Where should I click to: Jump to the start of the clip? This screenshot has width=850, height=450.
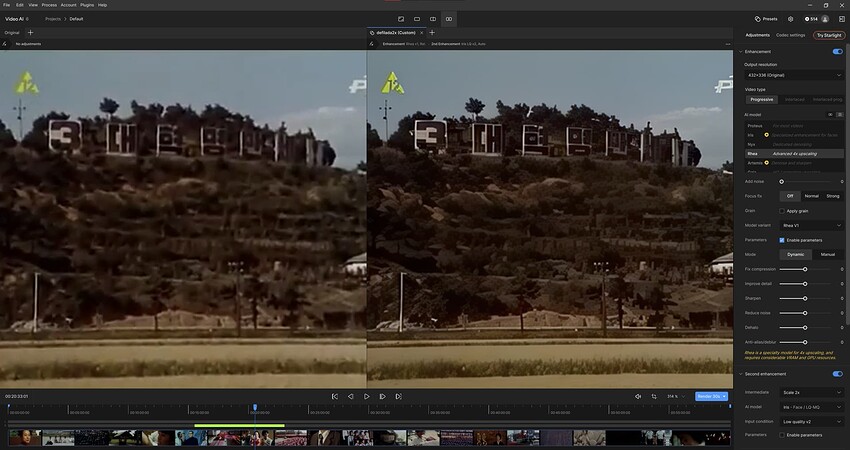335,396
